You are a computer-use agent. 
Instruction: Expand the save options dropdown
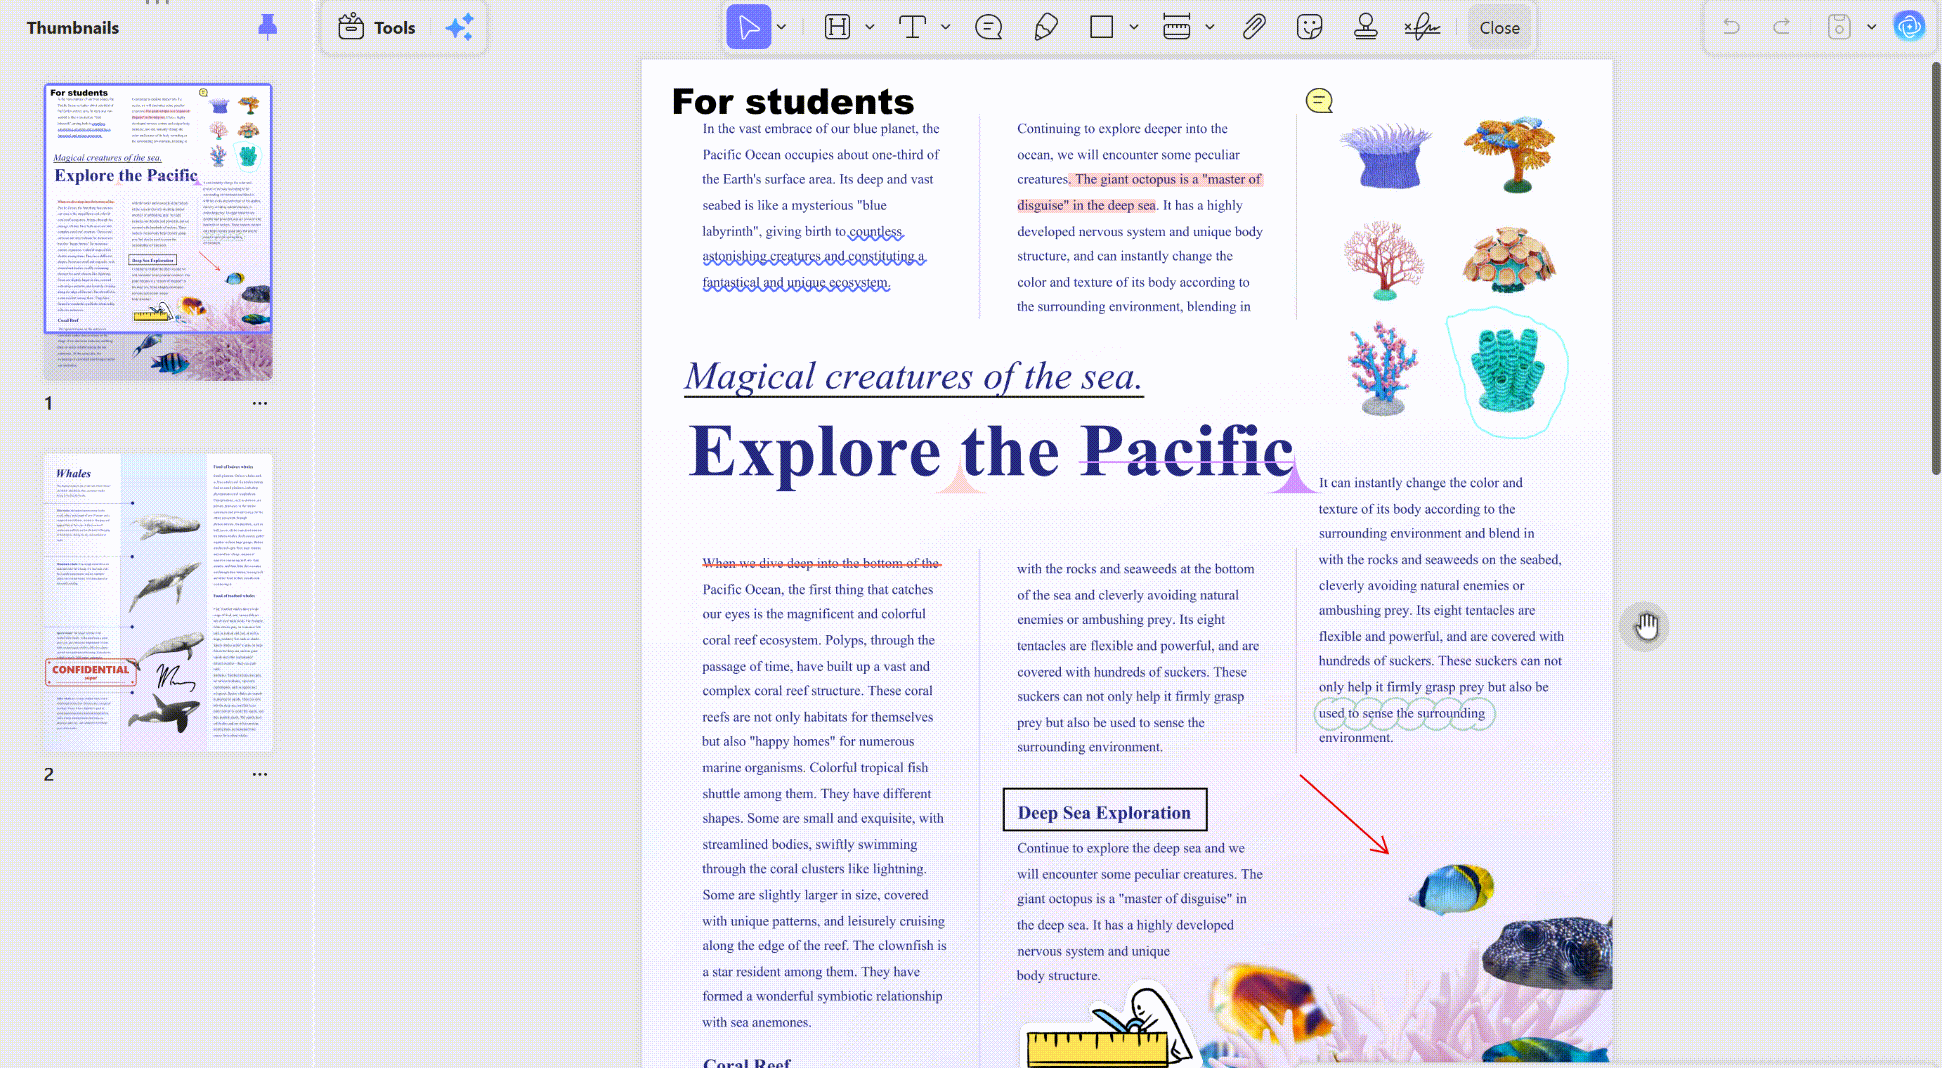click(x=1871, y=27)
